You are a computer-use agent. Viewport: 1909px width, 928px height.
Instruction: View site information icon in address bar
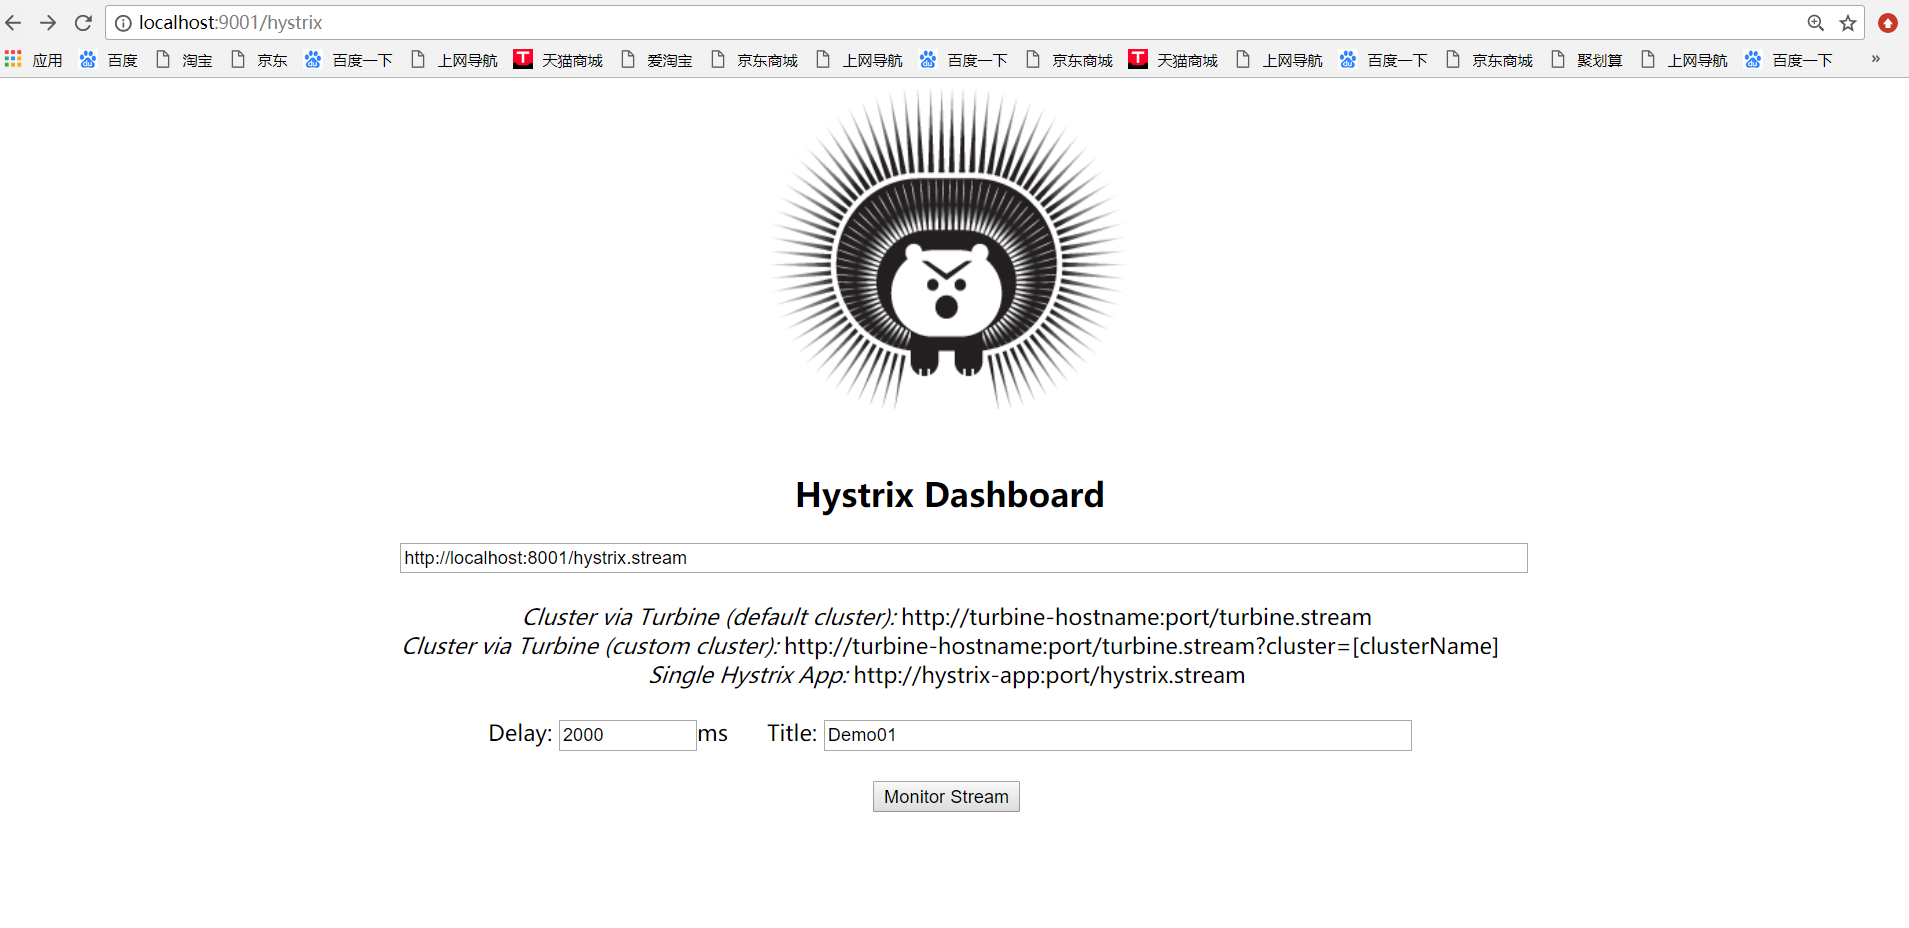tap(123, 23)
